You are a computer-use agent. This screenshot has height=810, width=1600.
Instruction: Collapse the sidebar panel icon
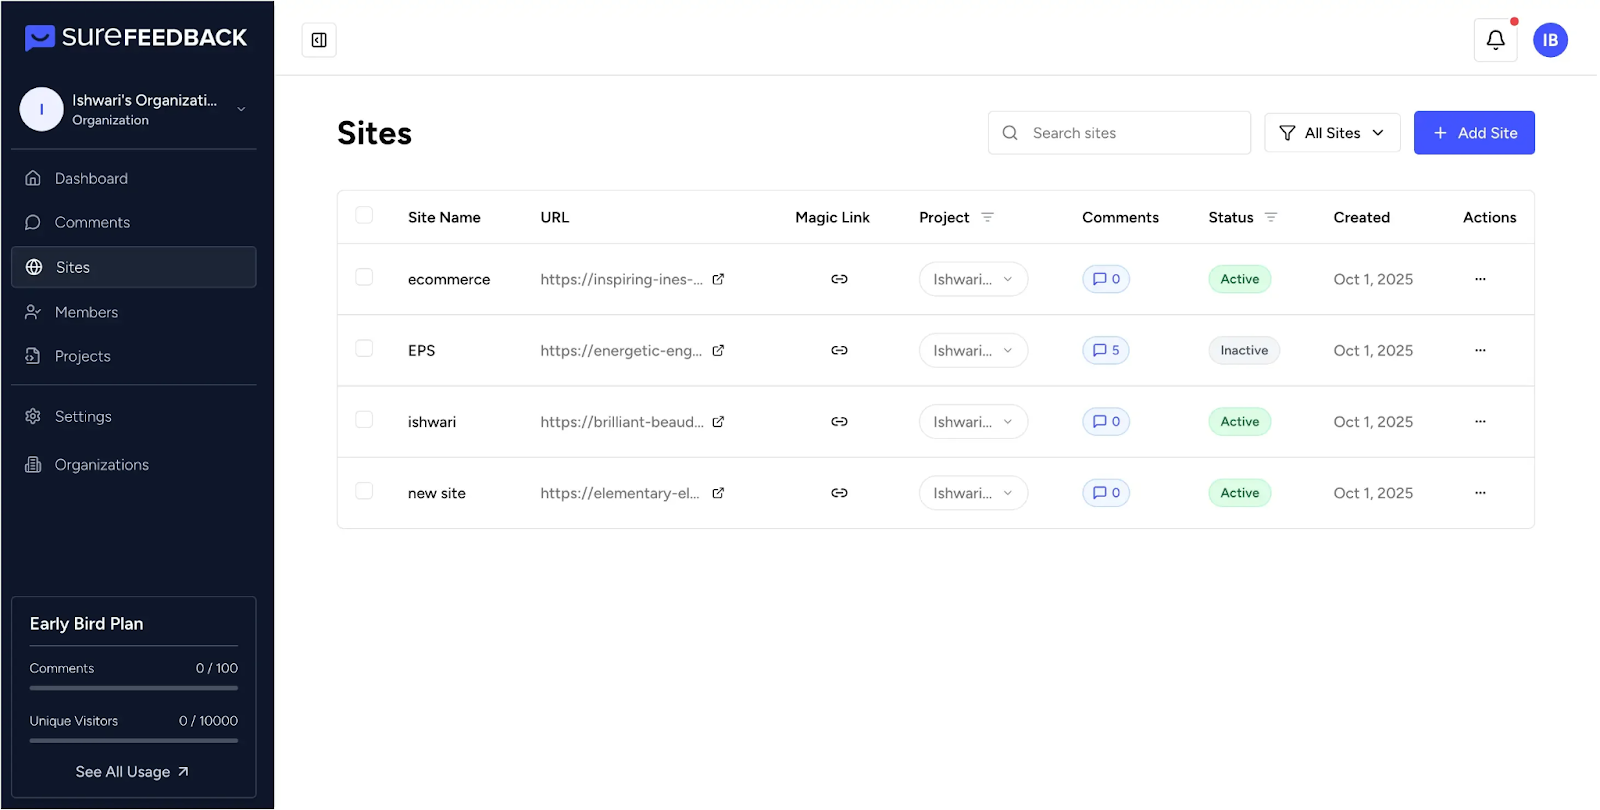pyautogui.click(x=319, y=40)
